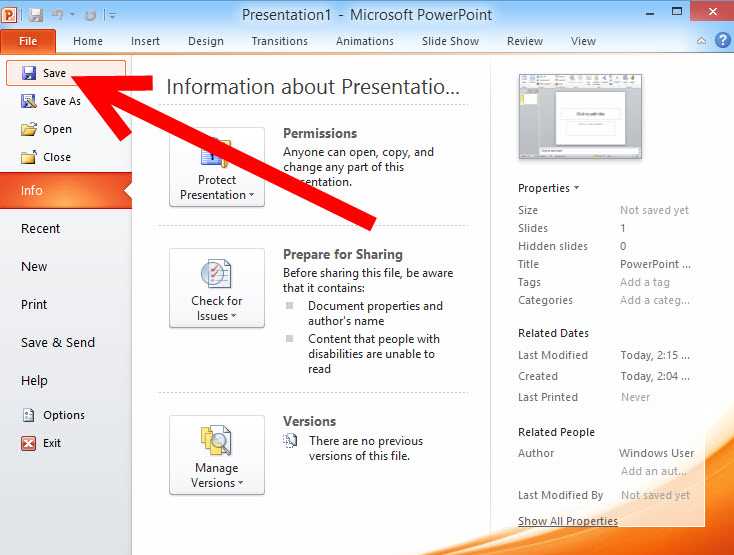Click the Save As icon in backstage menu
The image size is (734, 555).
tap(29, 101)
